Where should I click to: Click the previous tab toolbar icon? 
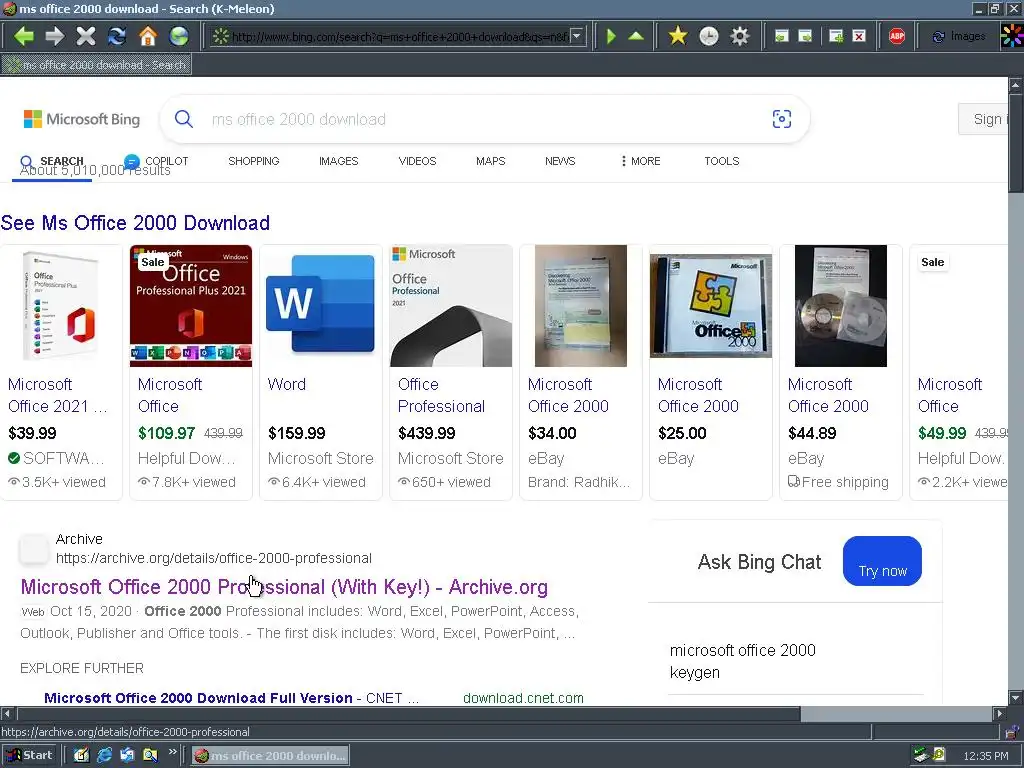pyautogui.click(x=781, y=37)
